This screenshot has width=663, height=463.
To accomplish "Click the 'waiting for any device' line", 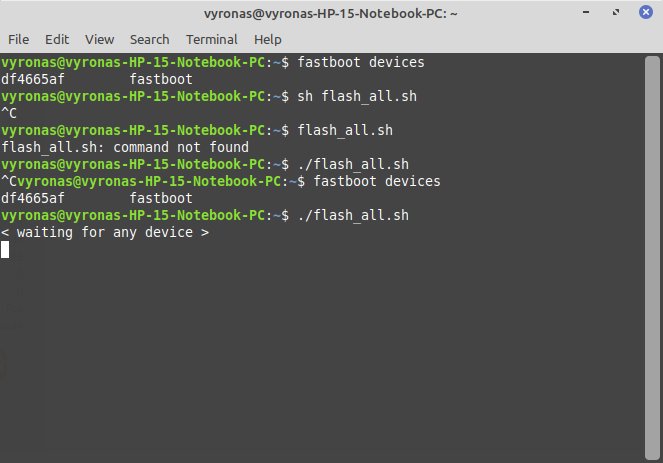I will 105,233.
